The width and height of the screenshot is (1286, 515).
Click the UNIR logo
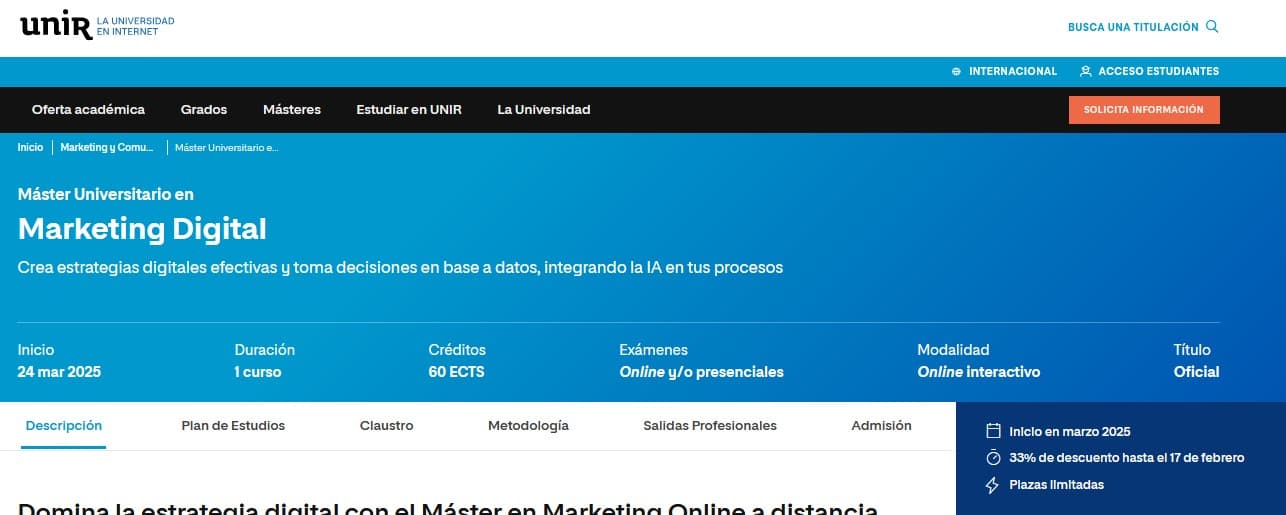tap(97, 27)
